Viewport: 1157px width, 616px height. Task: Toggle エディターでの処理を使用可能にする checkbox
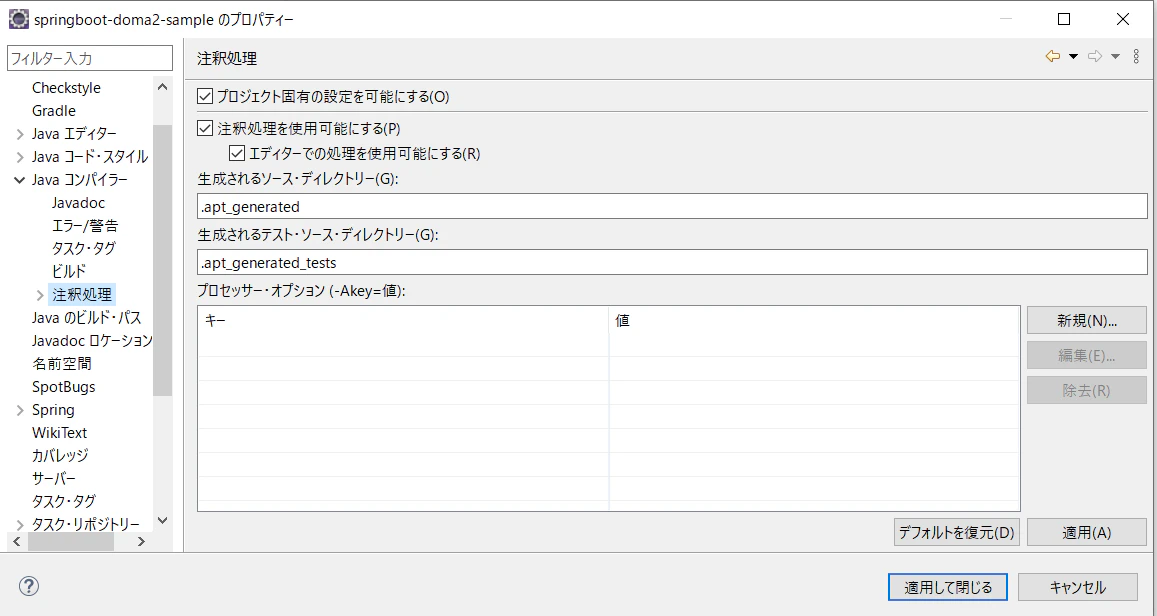237,153
